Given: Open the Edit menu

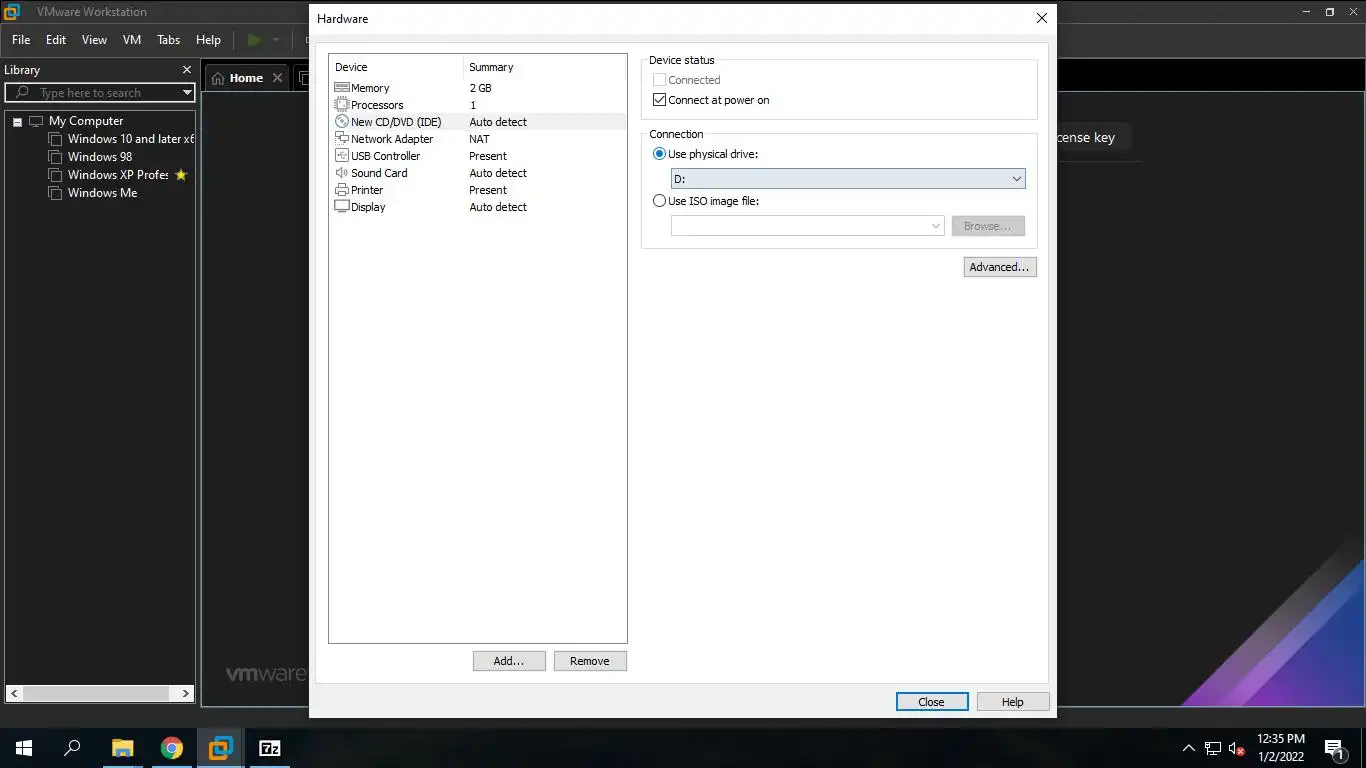Looking at the screenshot, I should pyautogui.click(x=56, y=40).
